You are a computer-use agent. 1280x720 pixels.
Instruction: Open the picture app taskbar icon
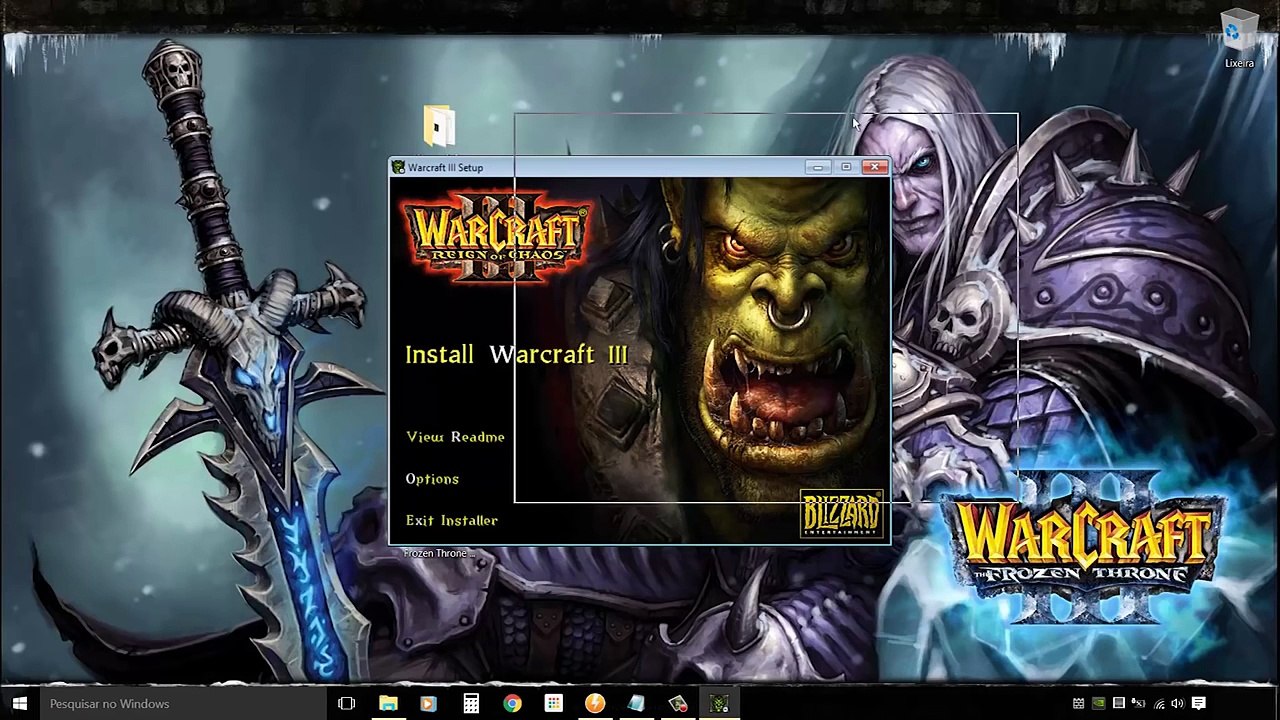click(678, 703)
